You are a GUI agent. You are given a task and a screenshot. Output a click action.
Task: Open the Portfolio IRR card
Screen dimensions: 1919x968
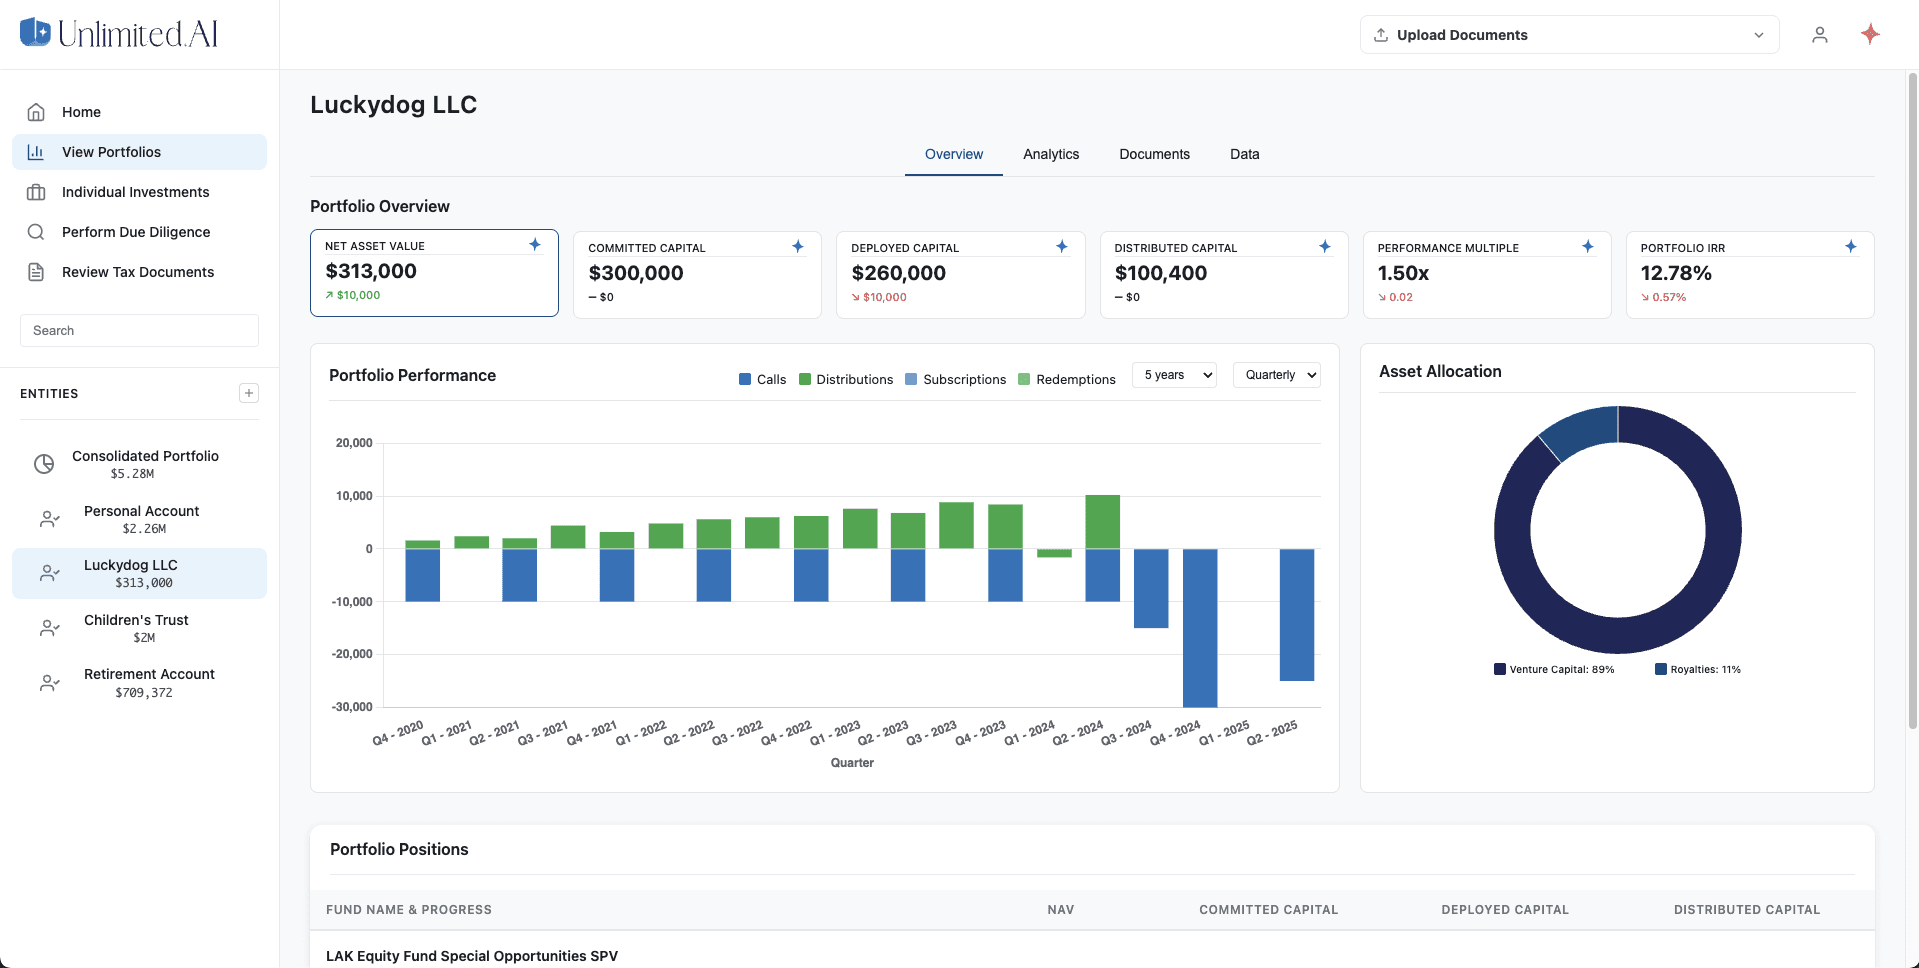(x=1750, y=275)
